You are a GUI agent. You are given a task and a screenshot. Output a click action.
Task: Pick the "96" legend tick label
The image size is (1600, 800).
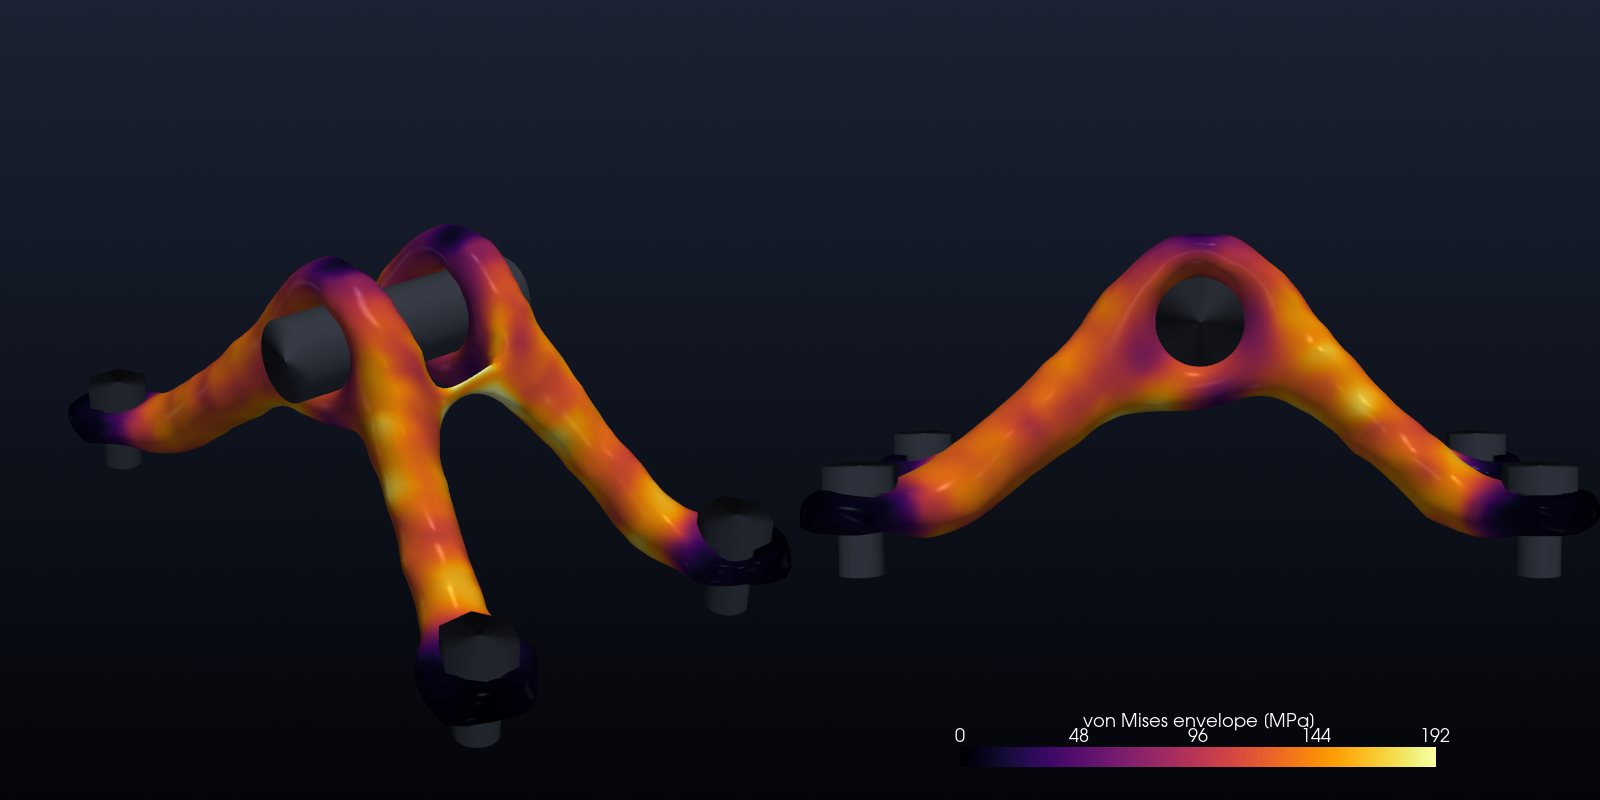(1197, 735)
